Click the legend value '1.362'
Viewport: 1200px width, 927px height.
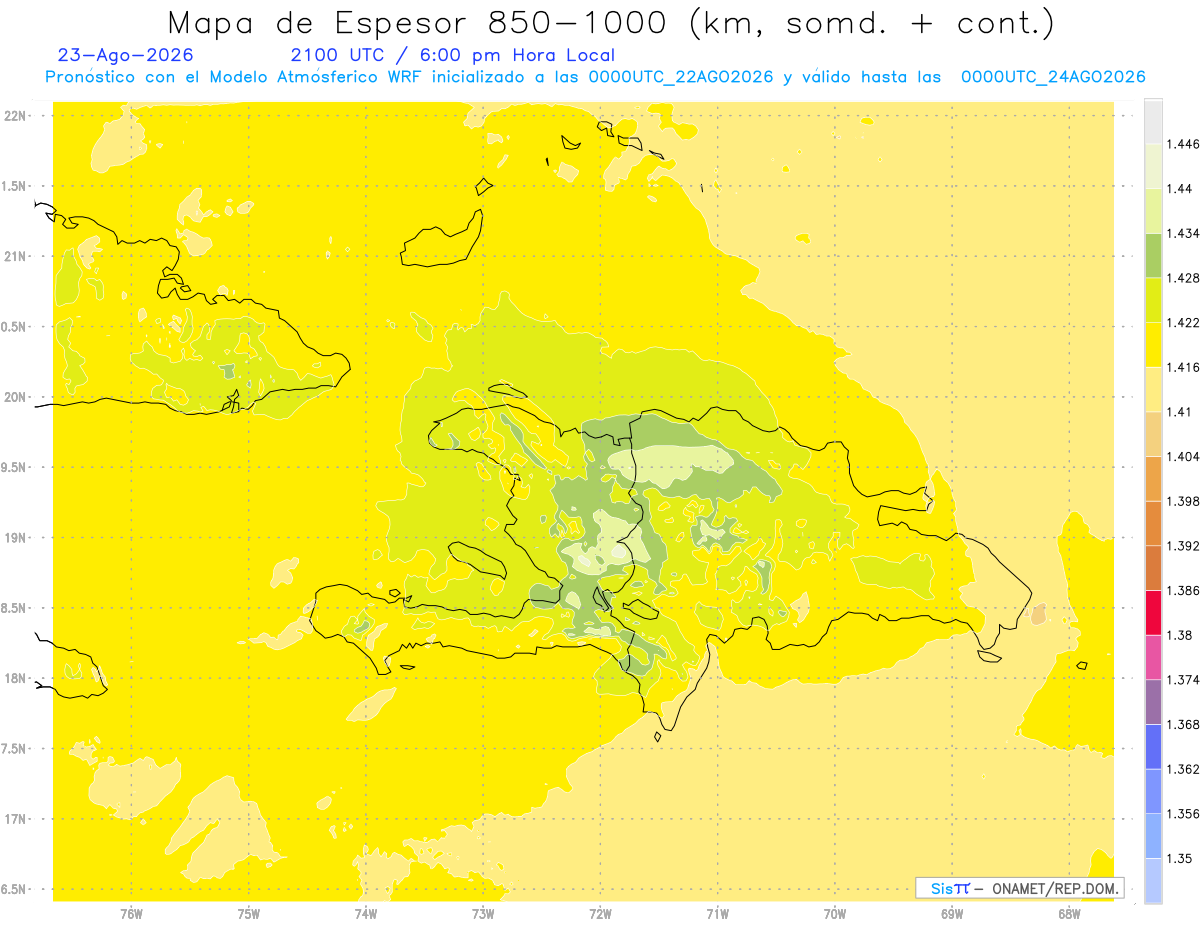(x=1185, y=768)
